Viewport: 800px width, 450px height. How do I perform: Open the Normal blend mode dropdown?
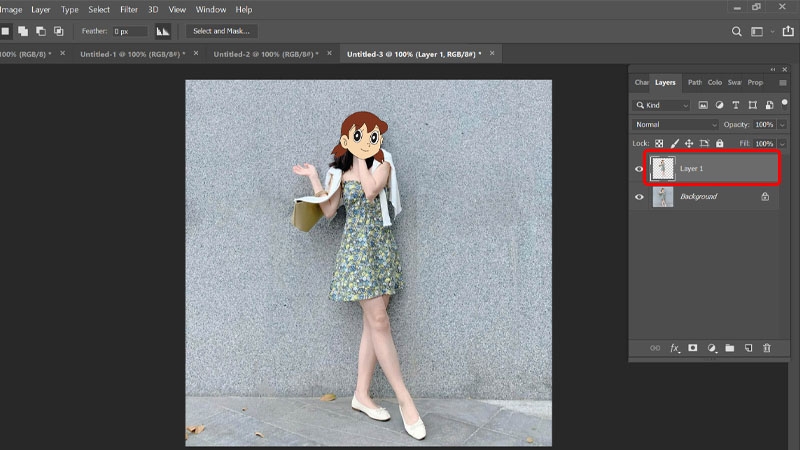tap(675, 124)
